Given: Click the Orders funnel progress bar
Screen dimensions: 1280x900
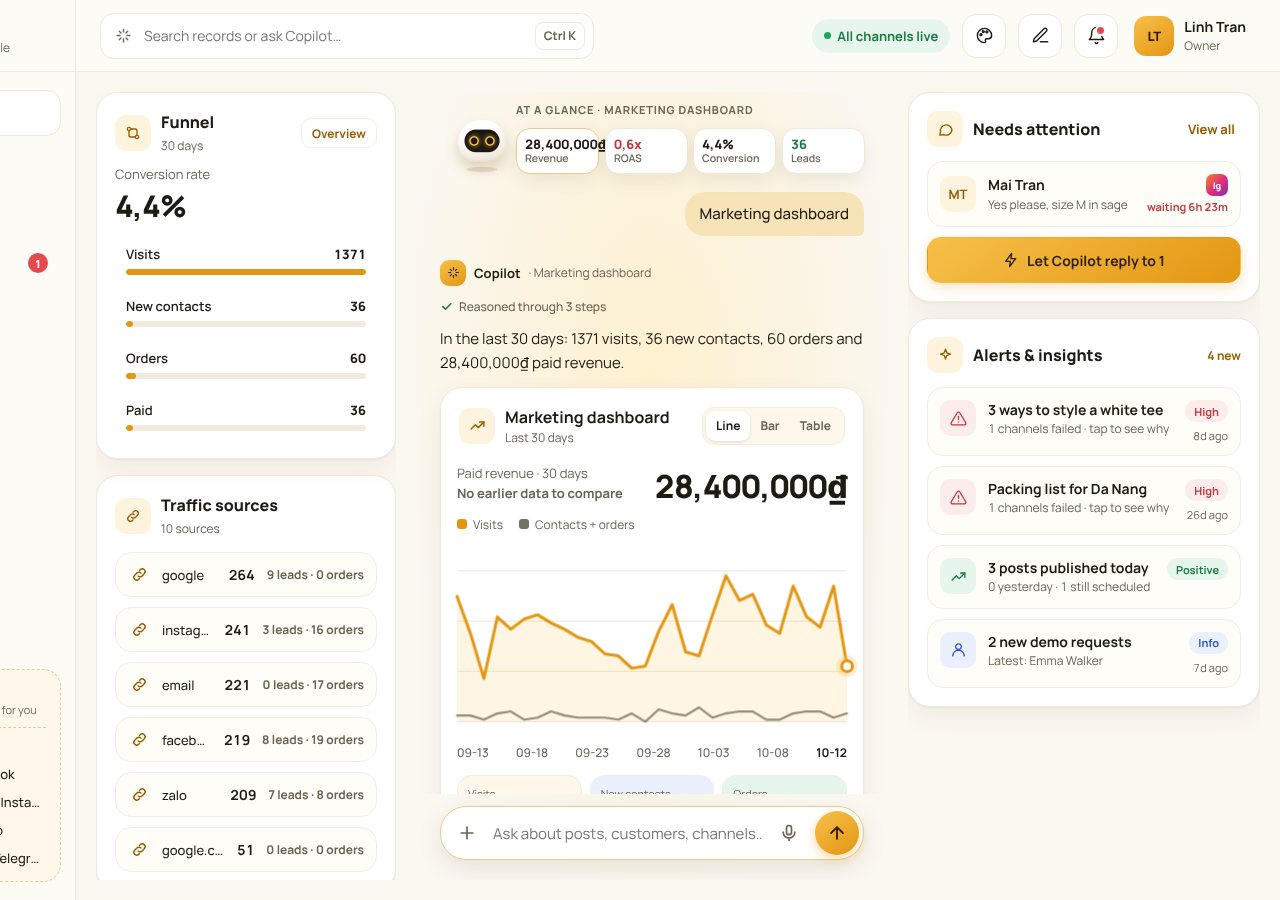Looking at the screenshot, I should [x=246, y=376].
